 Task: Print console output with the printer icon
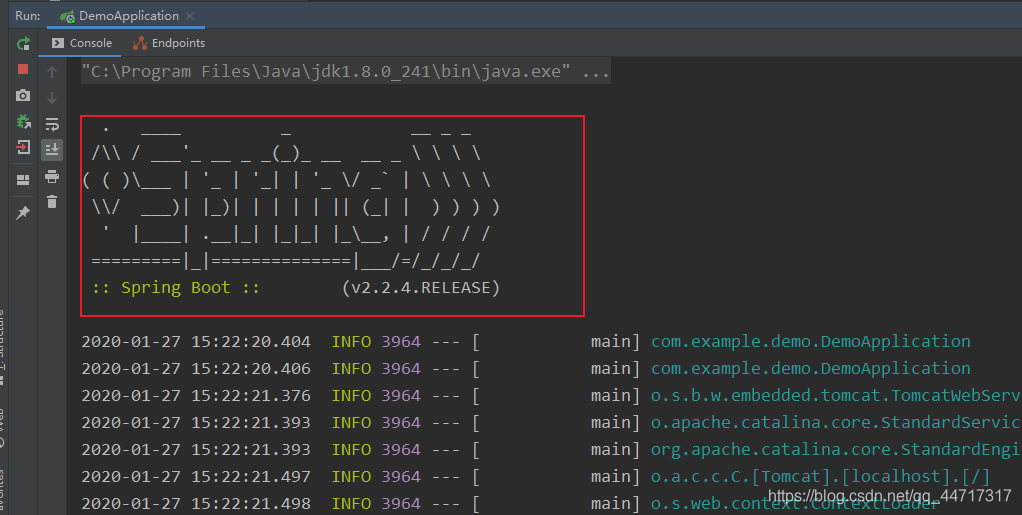[52, 176]
